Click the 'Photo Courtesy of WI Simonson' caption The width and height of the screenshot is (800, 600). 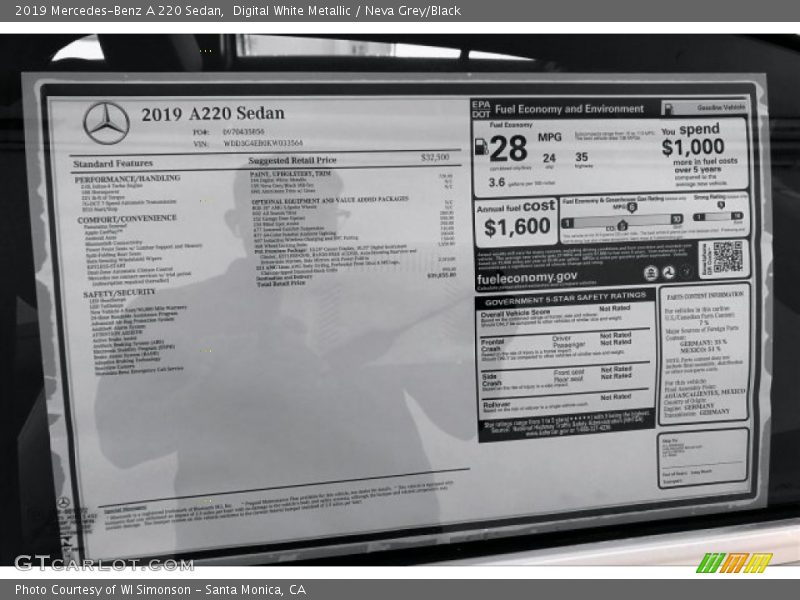(103, 590)
